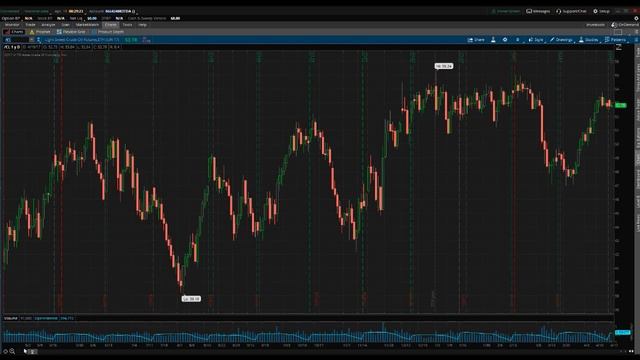640x360 pixels.
Task: Click the Share button on chart toolbar
Action: pos(476,40)
